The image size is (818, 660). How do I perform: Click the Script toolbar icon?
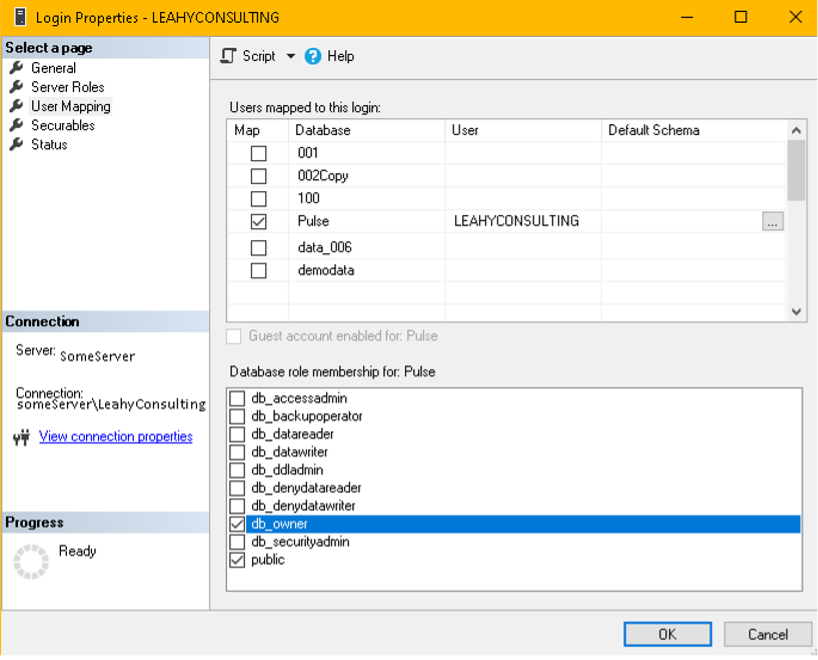click(228, 56)
